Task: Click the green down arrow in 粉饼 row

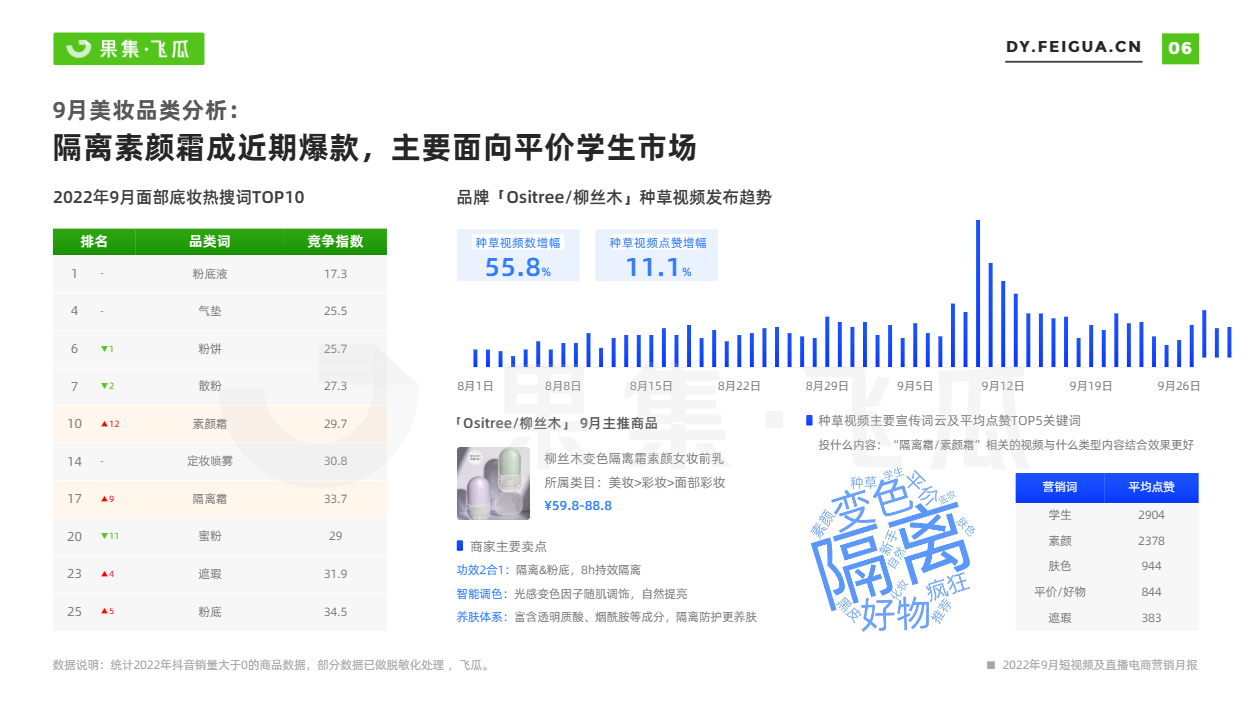Action: [103, 349]
